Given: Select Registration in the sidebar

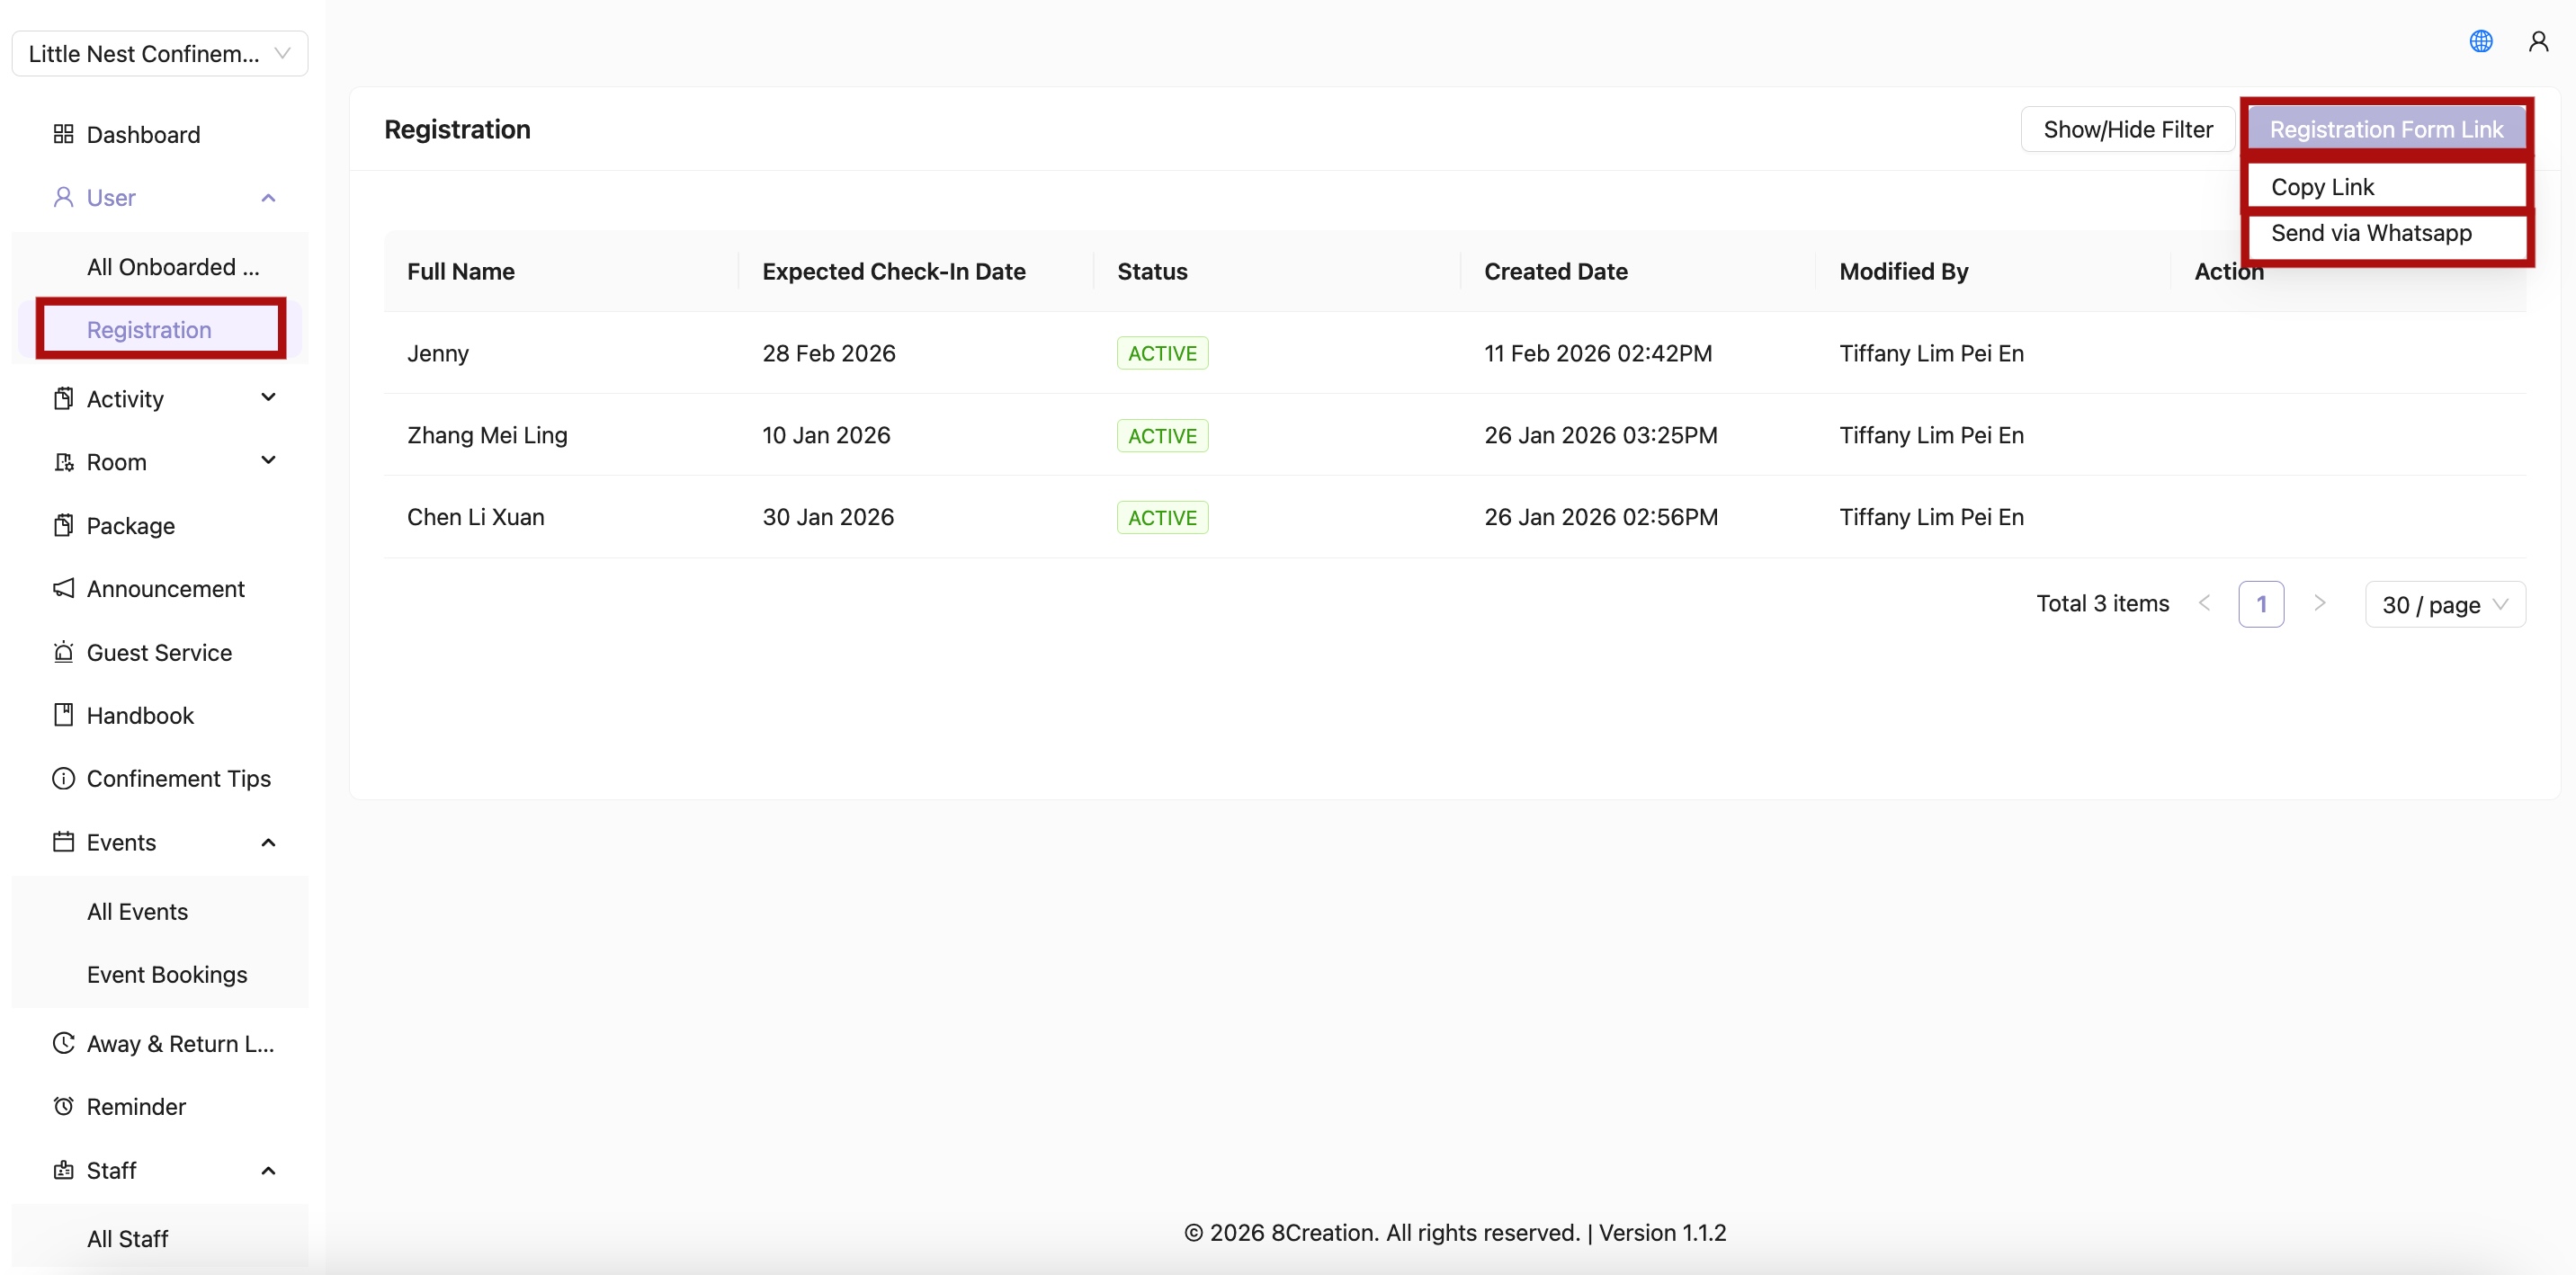Looking at the screenshot, I should pos(148,329).
